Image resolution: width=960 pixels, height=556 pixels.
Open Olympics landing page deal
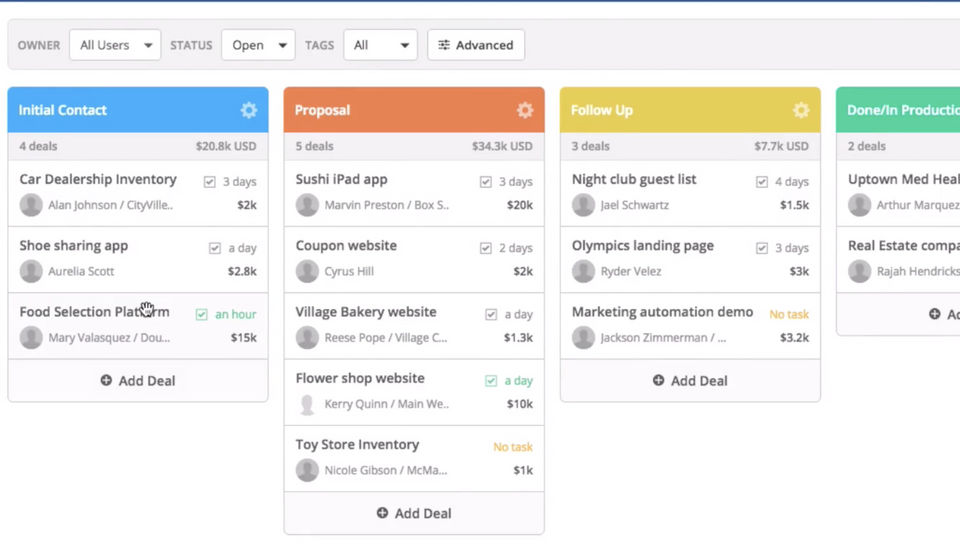(x=642, y=246)
